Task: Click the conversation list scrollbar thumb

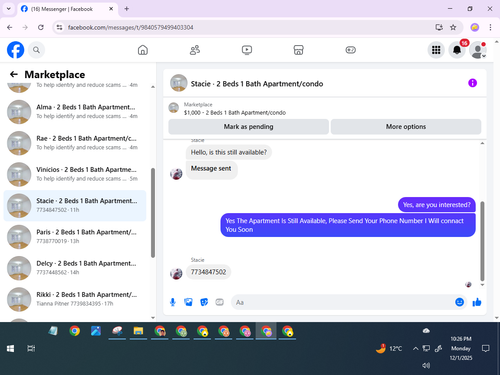Action: click(153, 213)
